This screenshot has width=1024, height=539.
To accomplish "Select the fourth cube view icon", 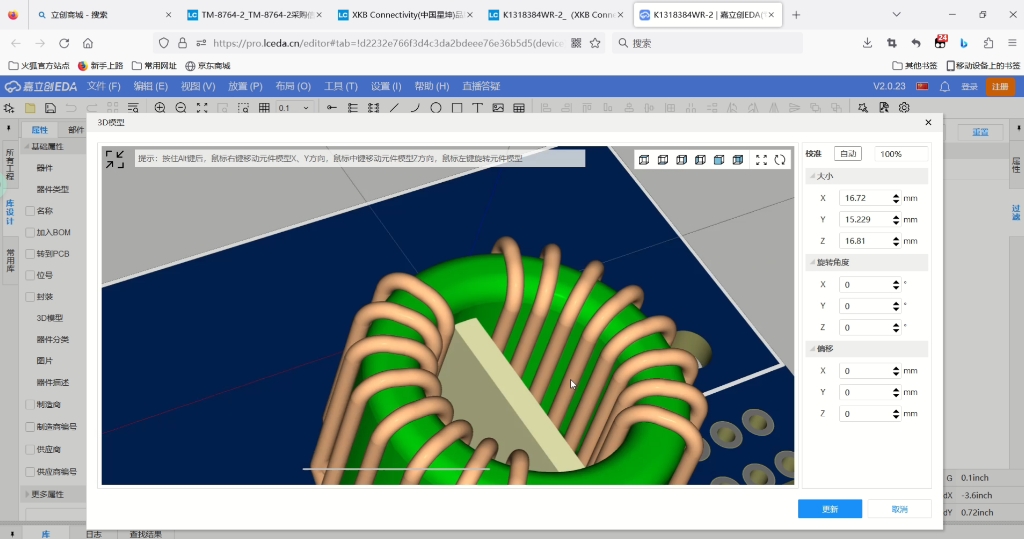I will pyautogui.click(x=700, y=159).
